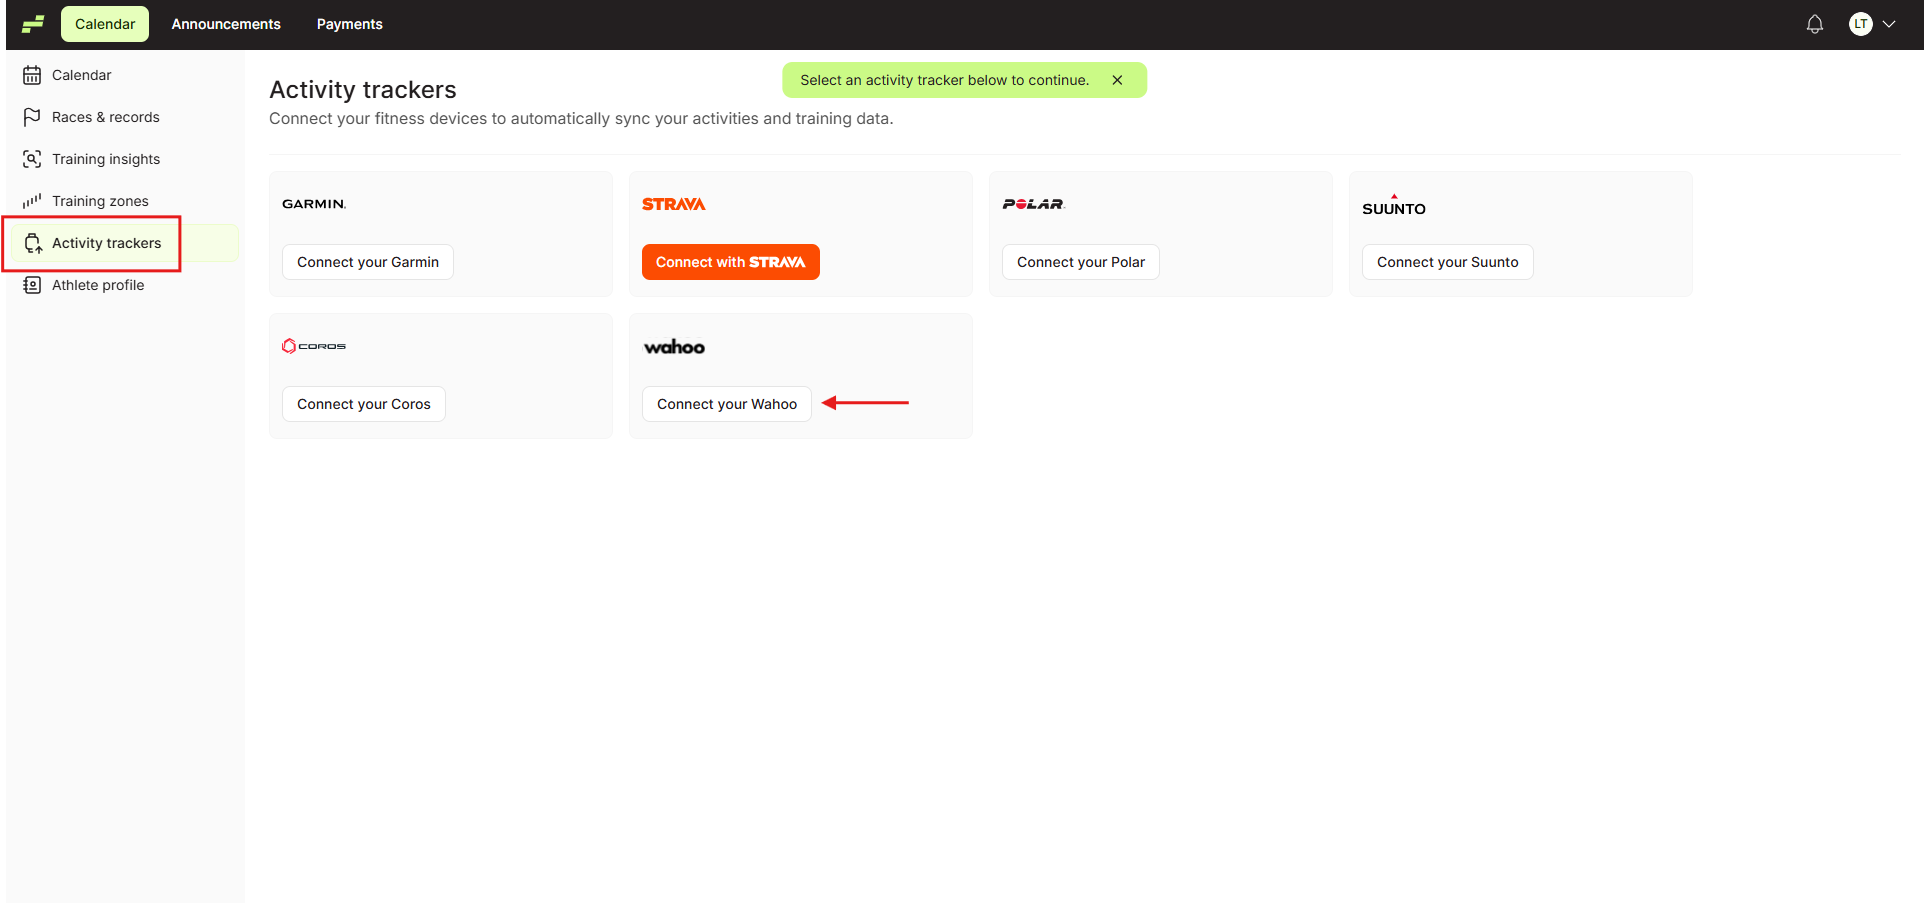1924x903 pixels.
Task: Click the Coros logo
Action: [x=314, y=346]
